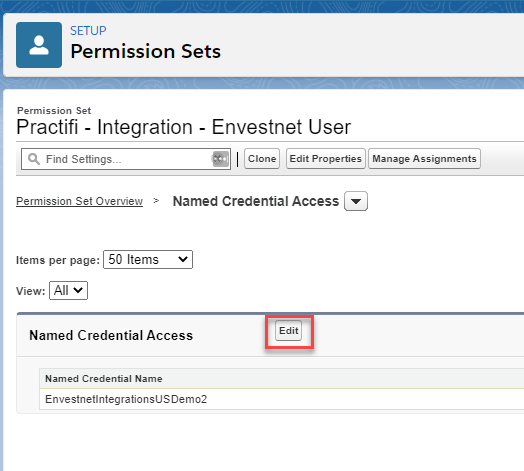Click the Items per page label
The height and width of the screenshot is (471, 524).
[x=58, y=260]
